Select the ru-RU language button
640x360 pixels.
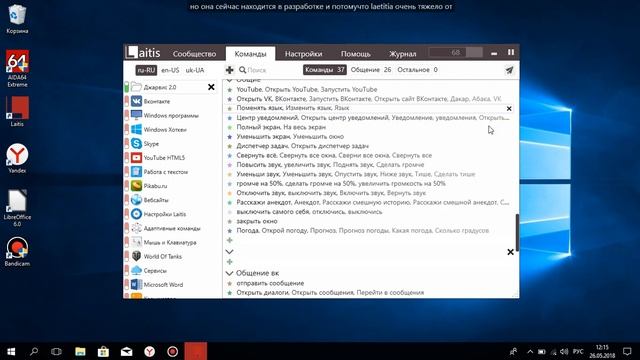point(146,70)
